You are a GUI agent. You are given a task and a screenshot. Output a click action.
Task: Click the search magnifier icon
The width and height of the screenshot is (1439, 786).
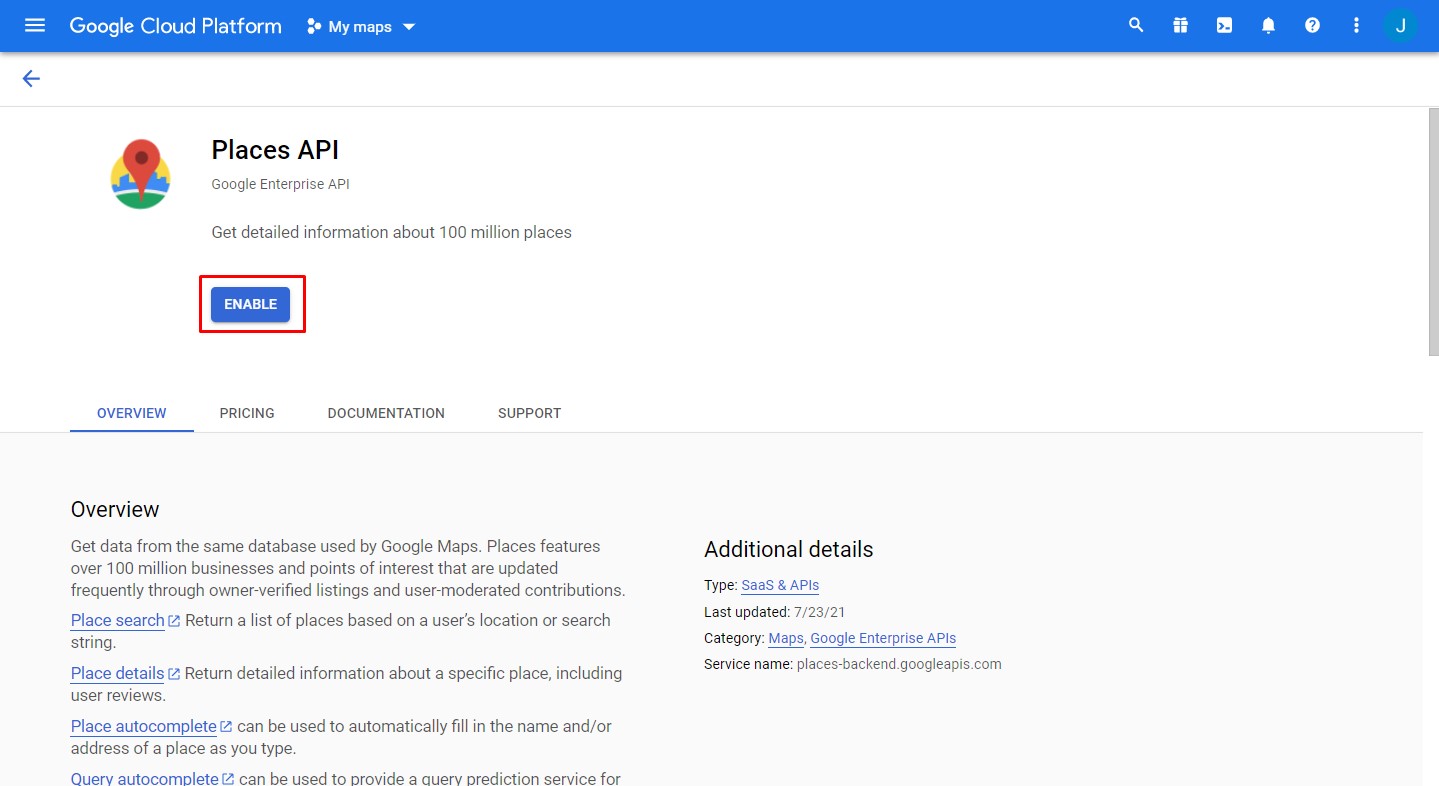(1136, 25)
